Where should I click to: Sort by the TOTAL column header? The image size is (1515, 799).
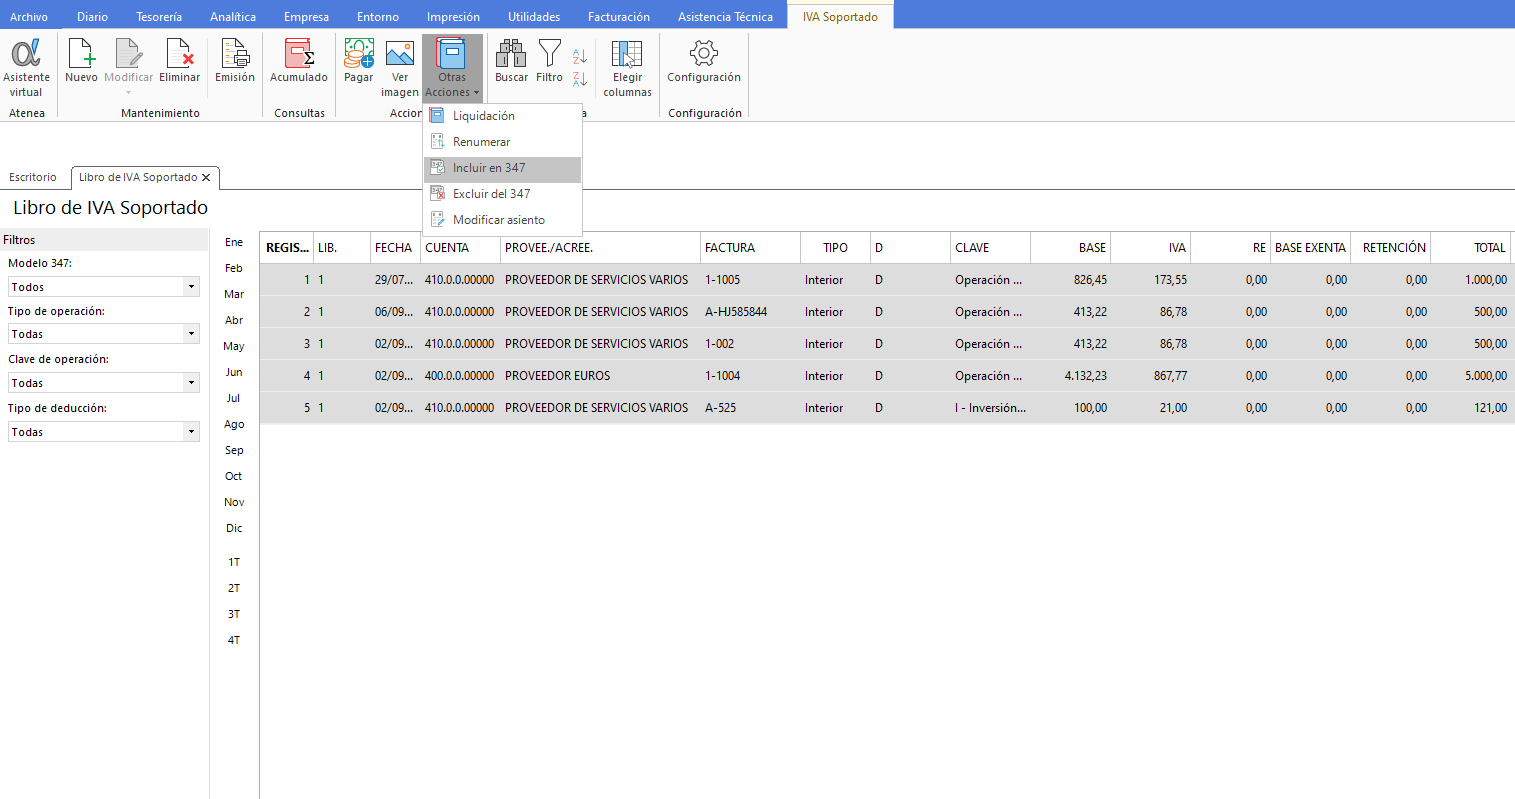click(x=1470, y=248)
